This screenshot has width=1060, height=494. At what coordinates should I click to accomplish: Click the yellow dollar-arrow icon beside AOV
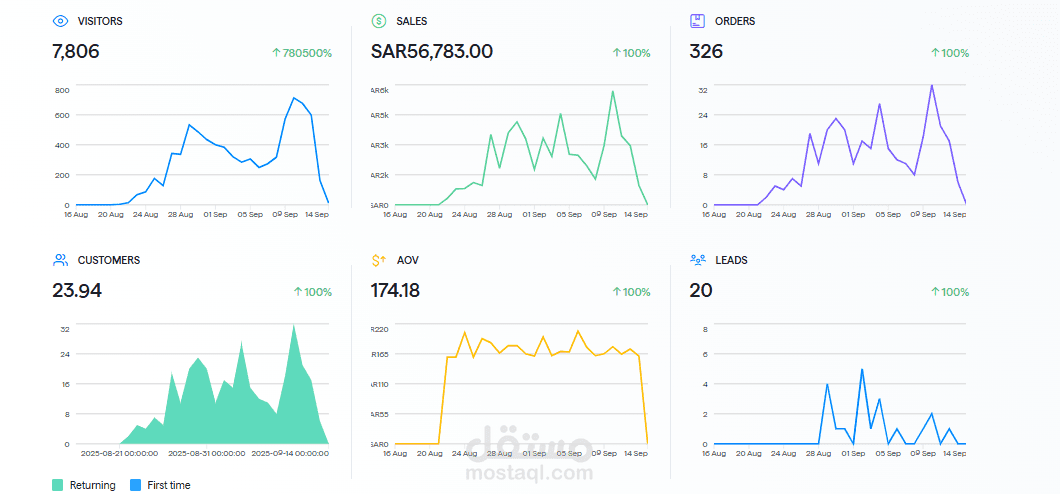[x=379, y=260]
